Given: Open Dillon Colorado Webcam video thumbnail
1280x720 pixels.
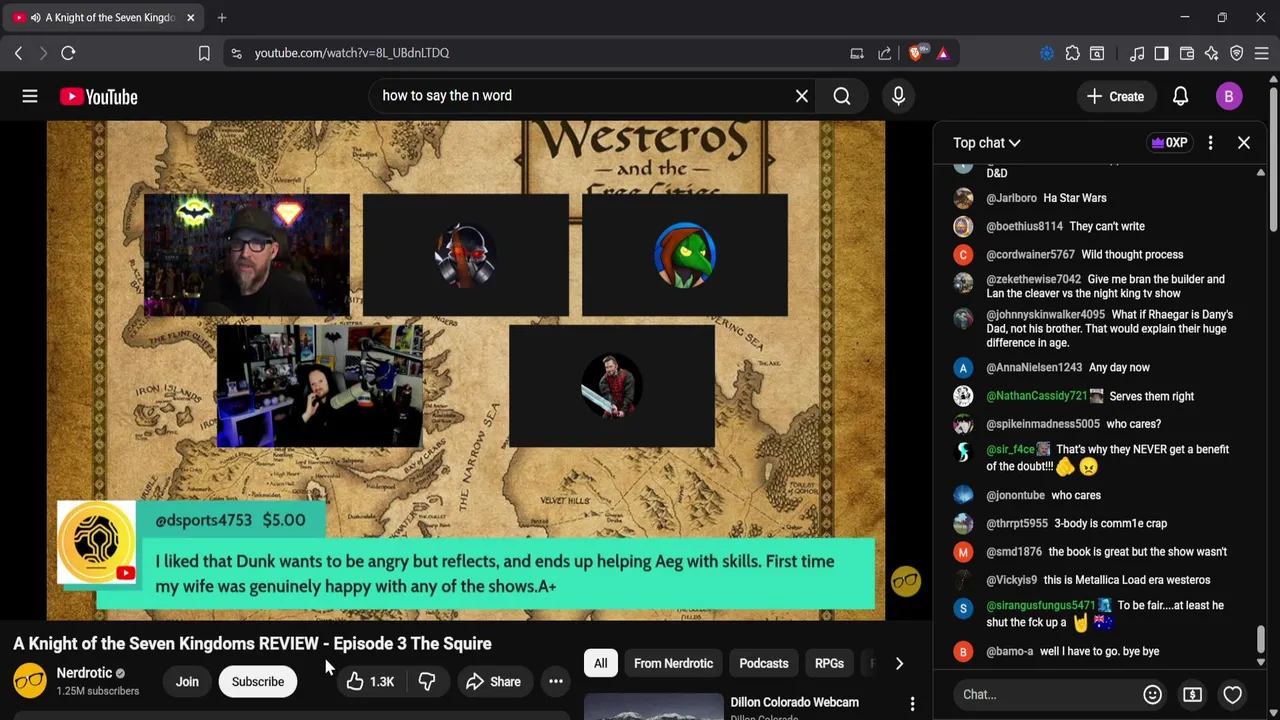Looking at the screenshot, I should pos(654,706).
